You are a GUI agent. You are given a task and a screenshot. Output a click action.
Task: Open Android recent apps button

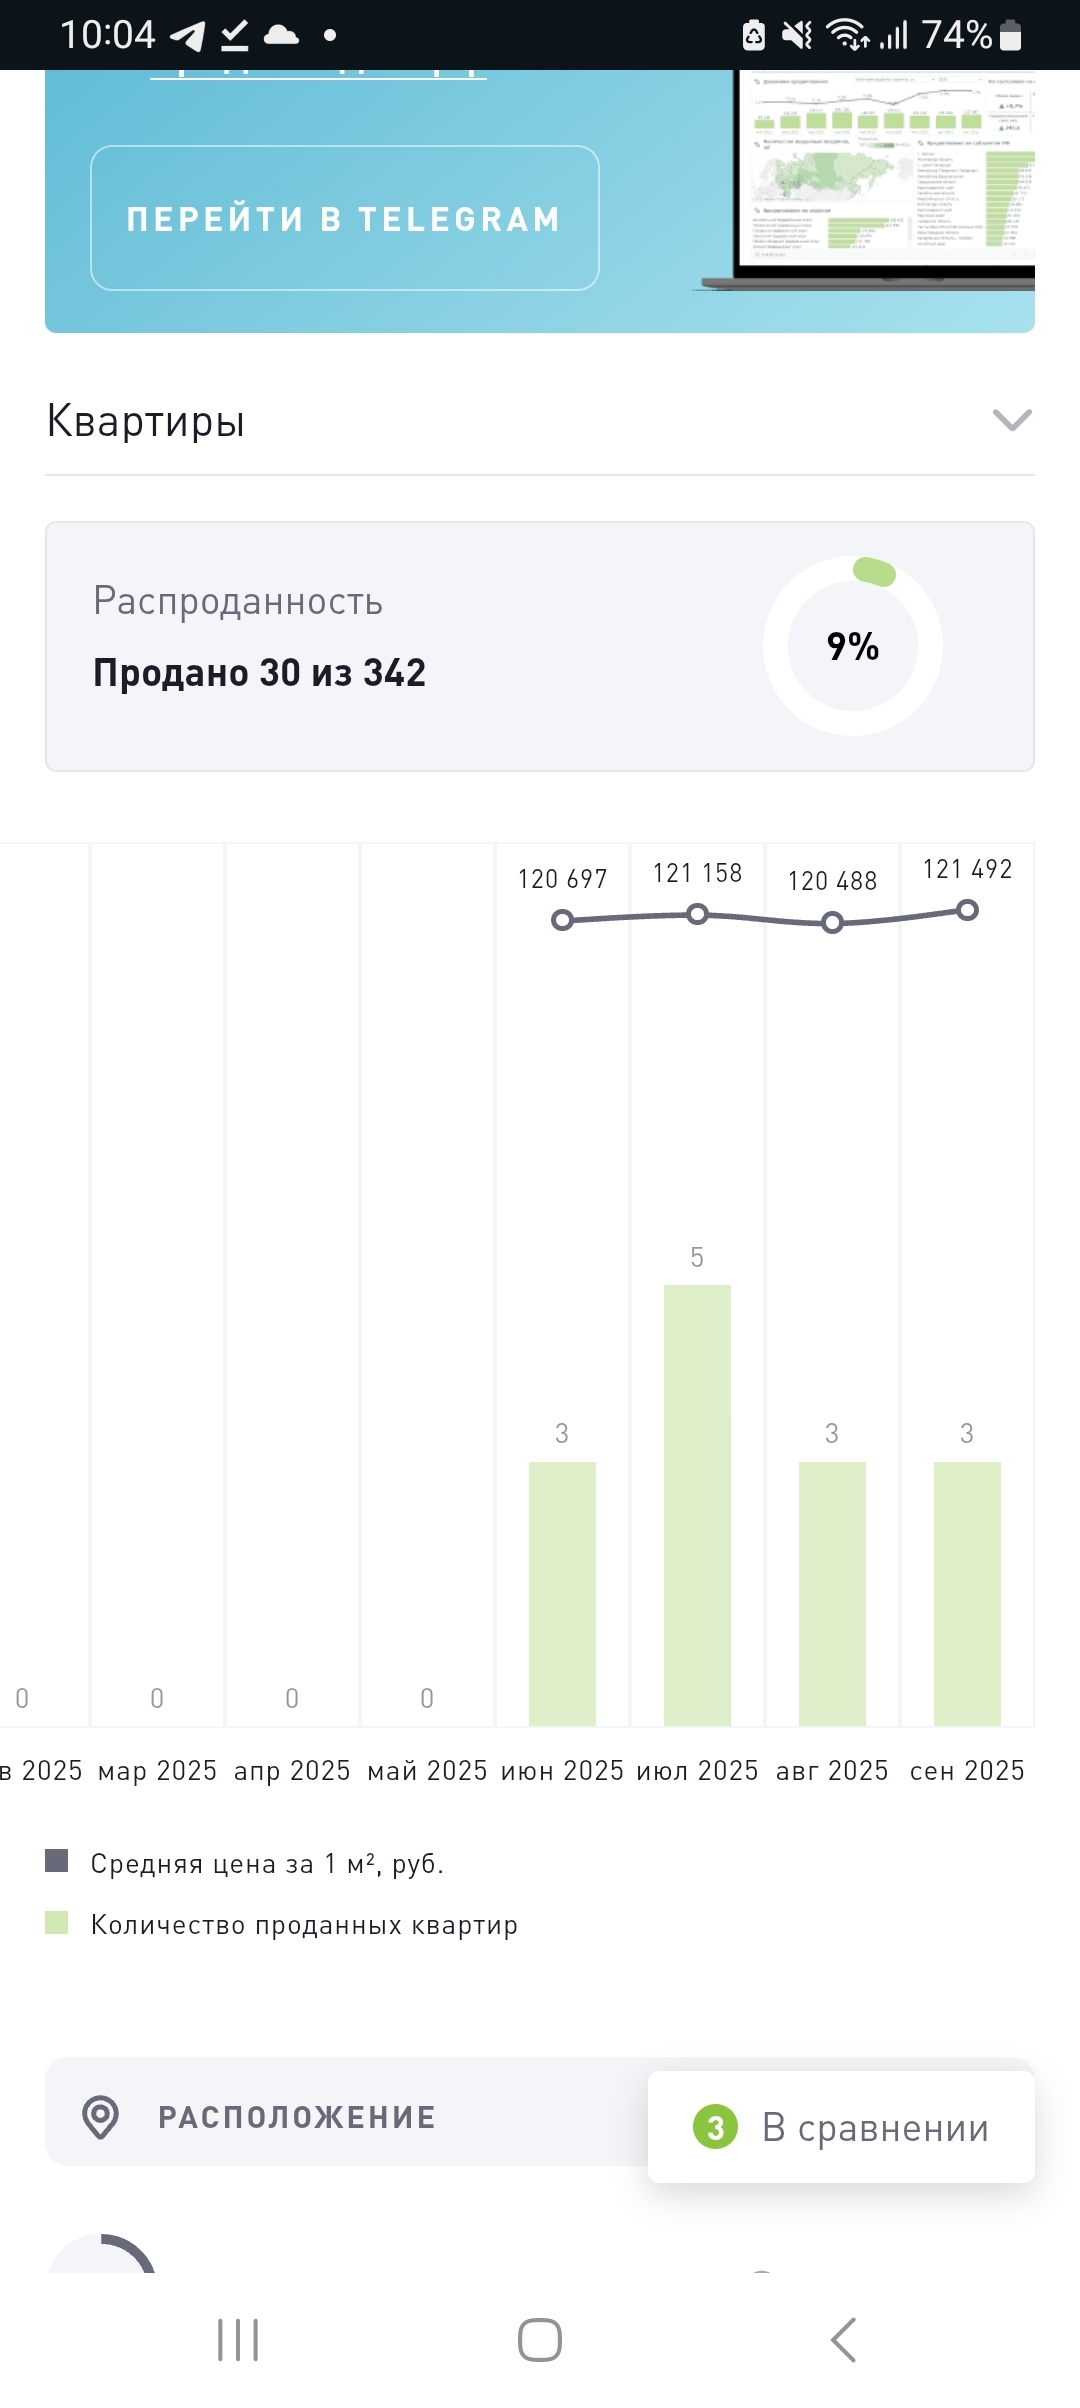[x=238, y=2340]
